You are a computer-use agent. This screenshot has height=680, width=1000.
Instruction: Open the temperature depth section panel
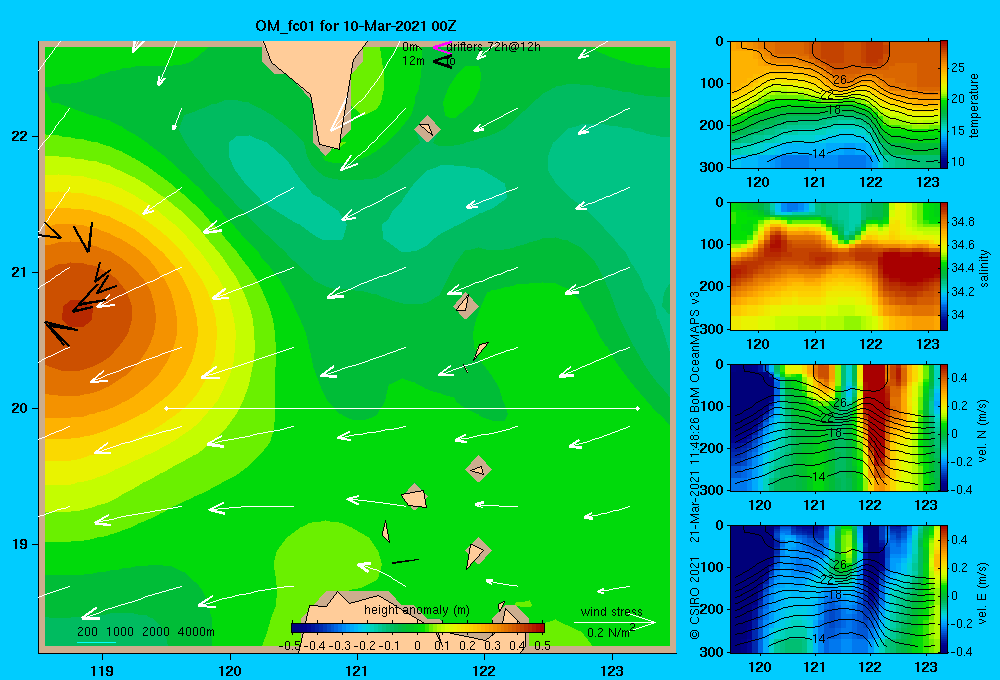point(834,104)
